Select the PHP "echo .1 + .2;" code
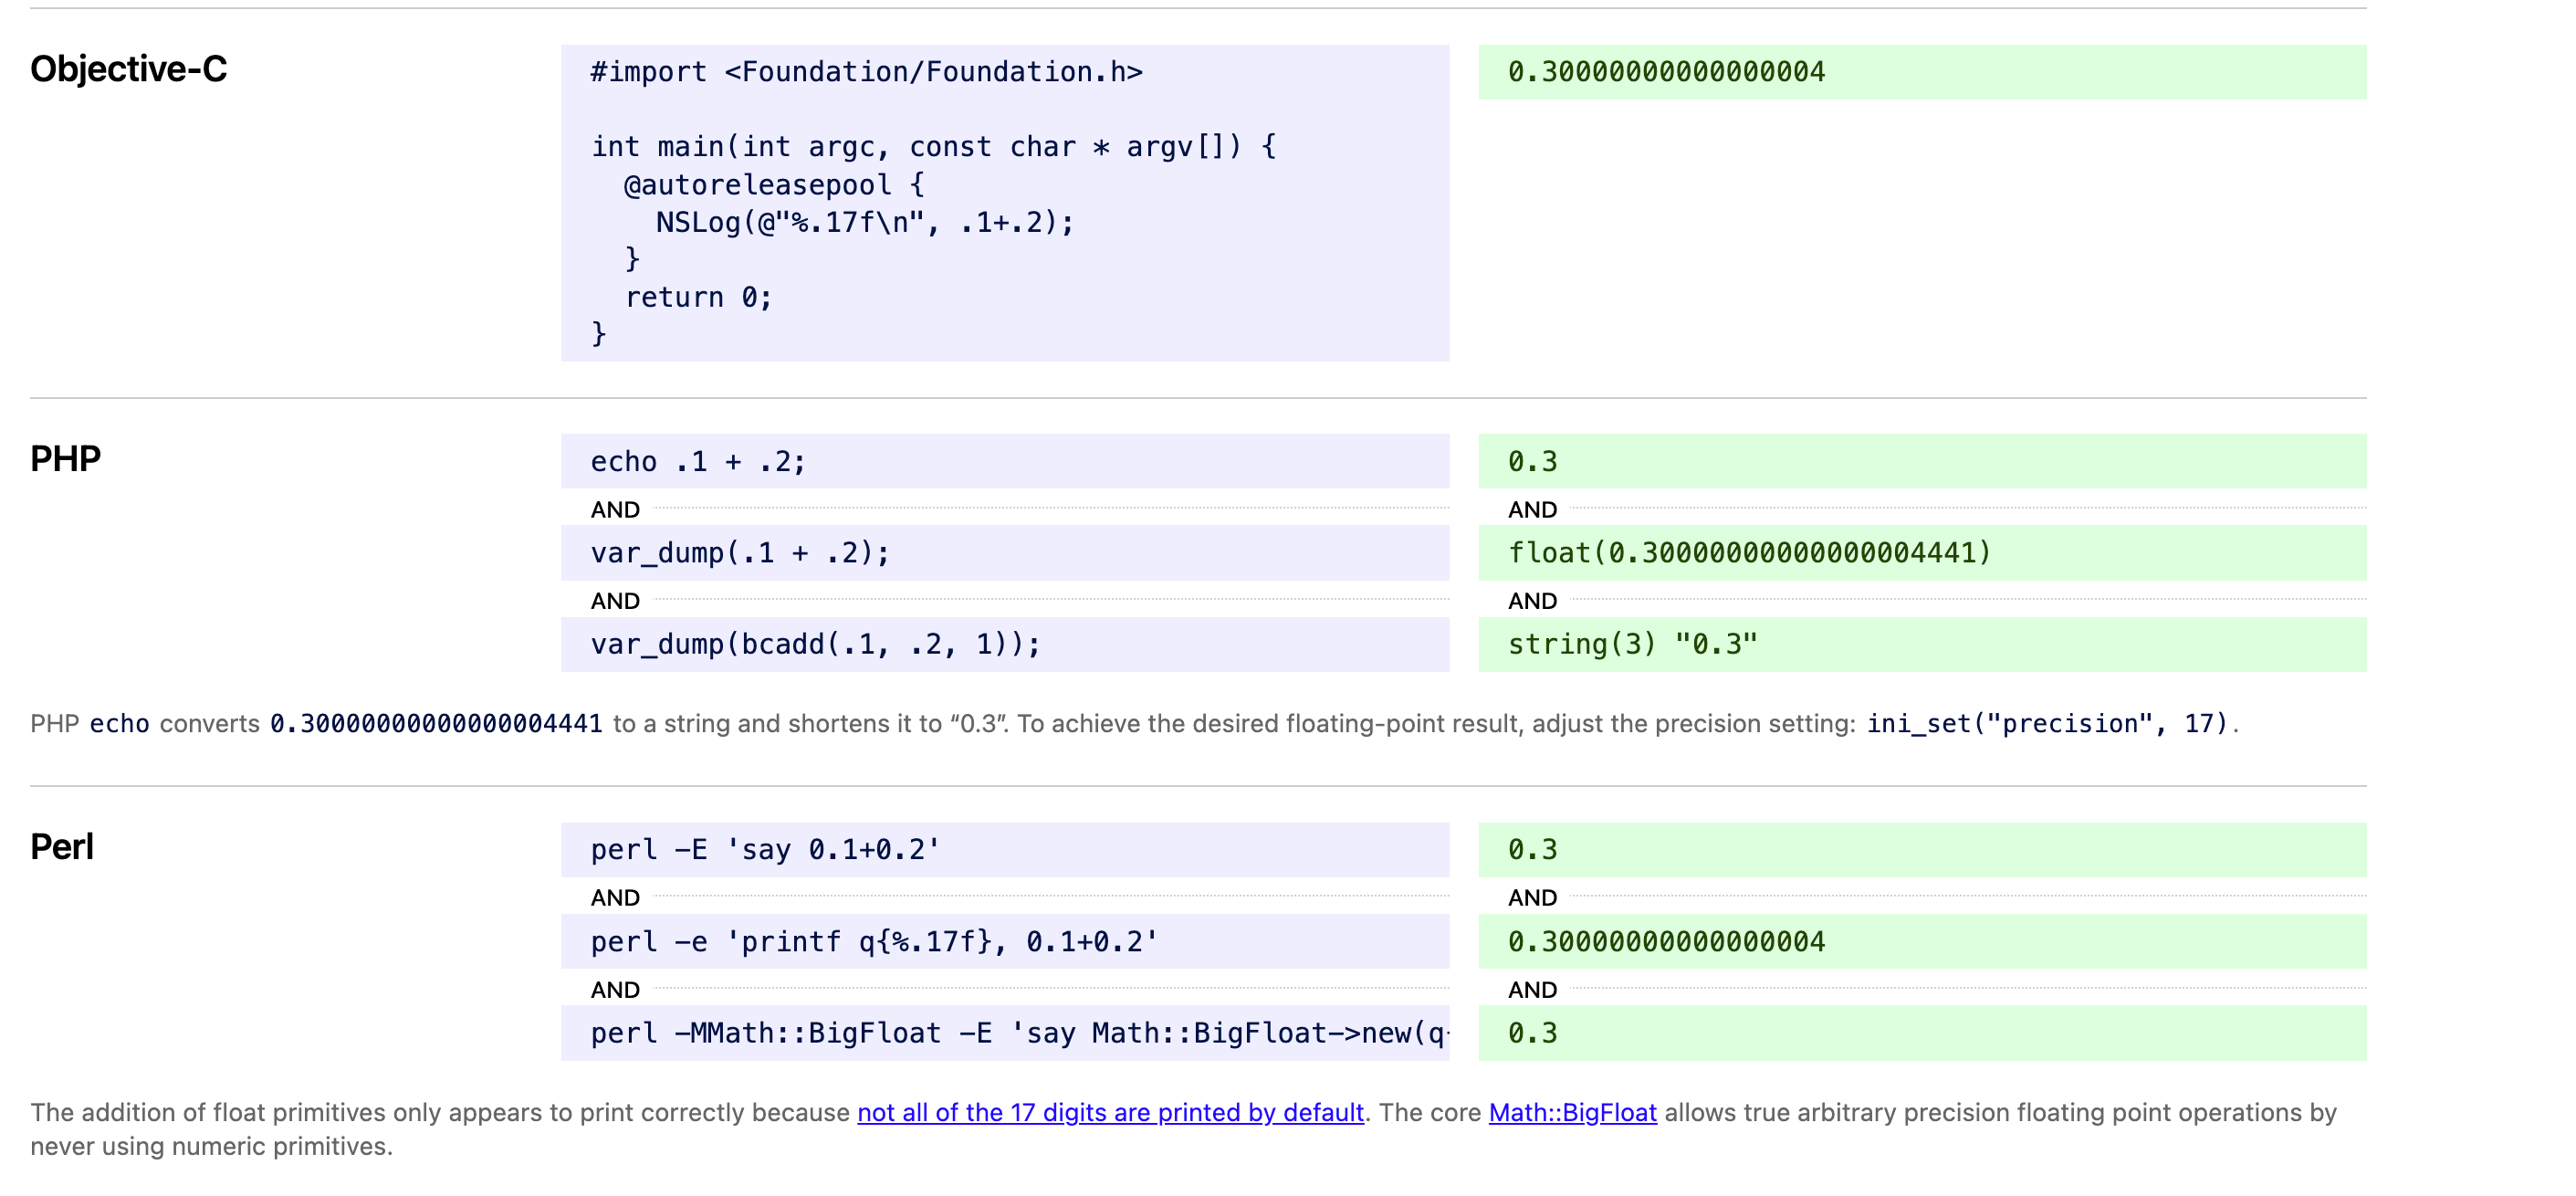The image size is (2576, 1196). 698,461
